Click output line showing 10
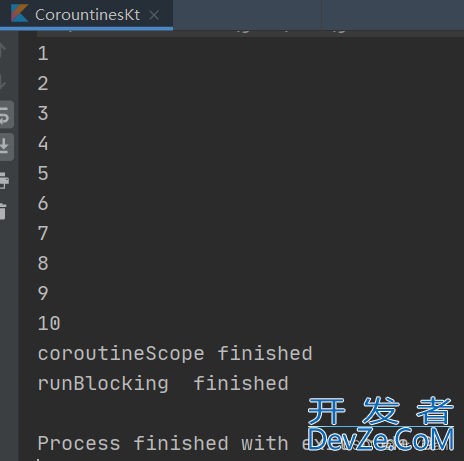 coord(49,324)
